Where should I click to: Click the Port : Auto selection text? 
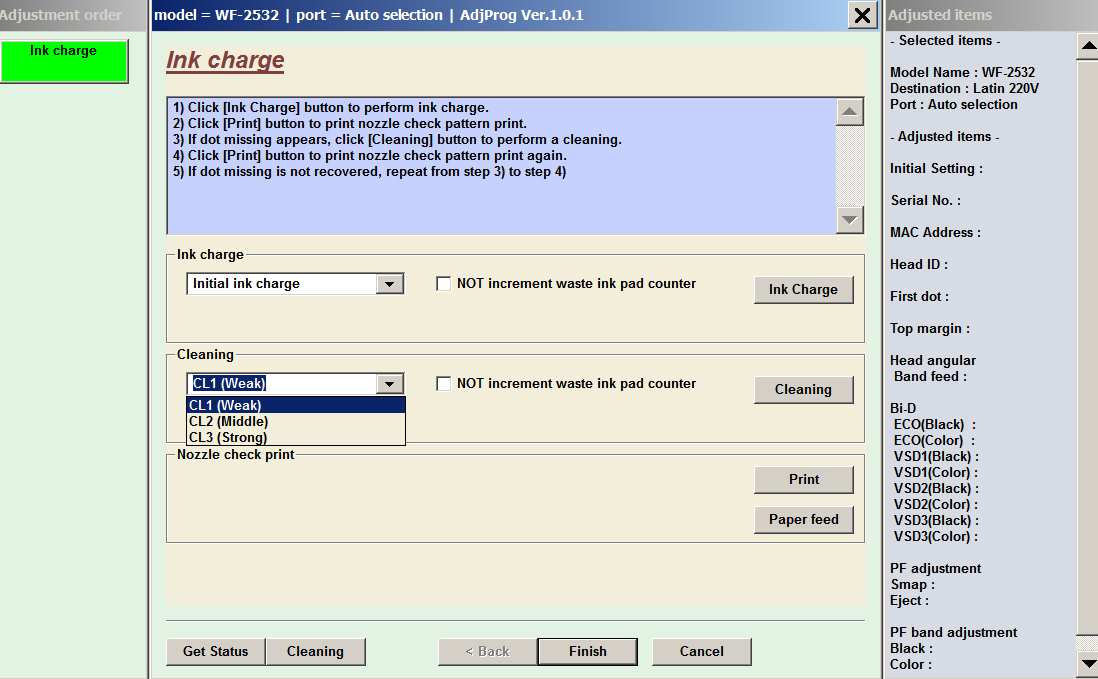tap(954, 104)
